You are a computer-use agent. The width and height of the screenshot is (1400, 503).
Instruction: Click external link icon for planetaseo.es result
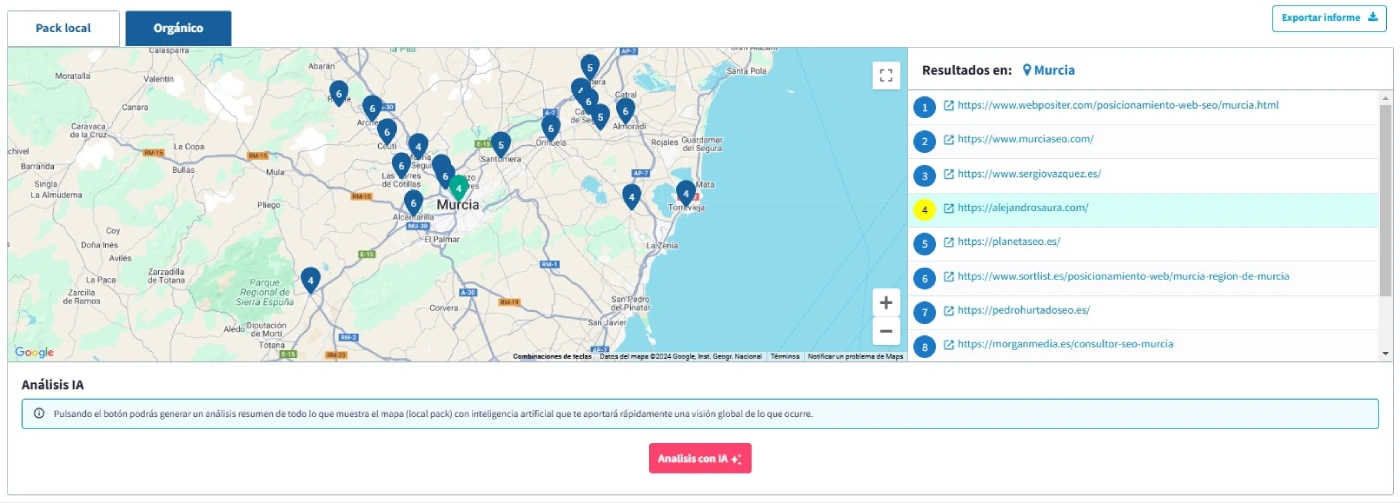(x=949, y=242)
